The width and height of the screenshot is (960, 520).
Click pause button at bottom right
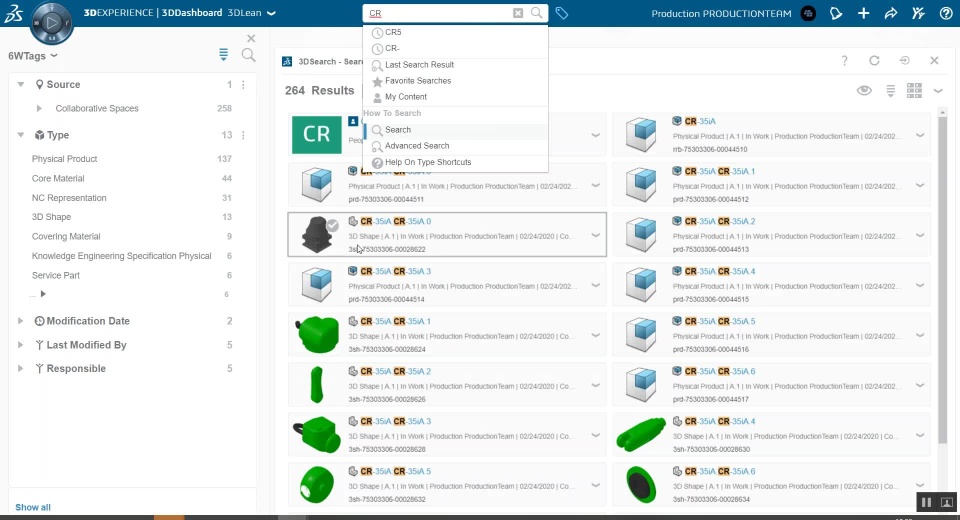926,502
